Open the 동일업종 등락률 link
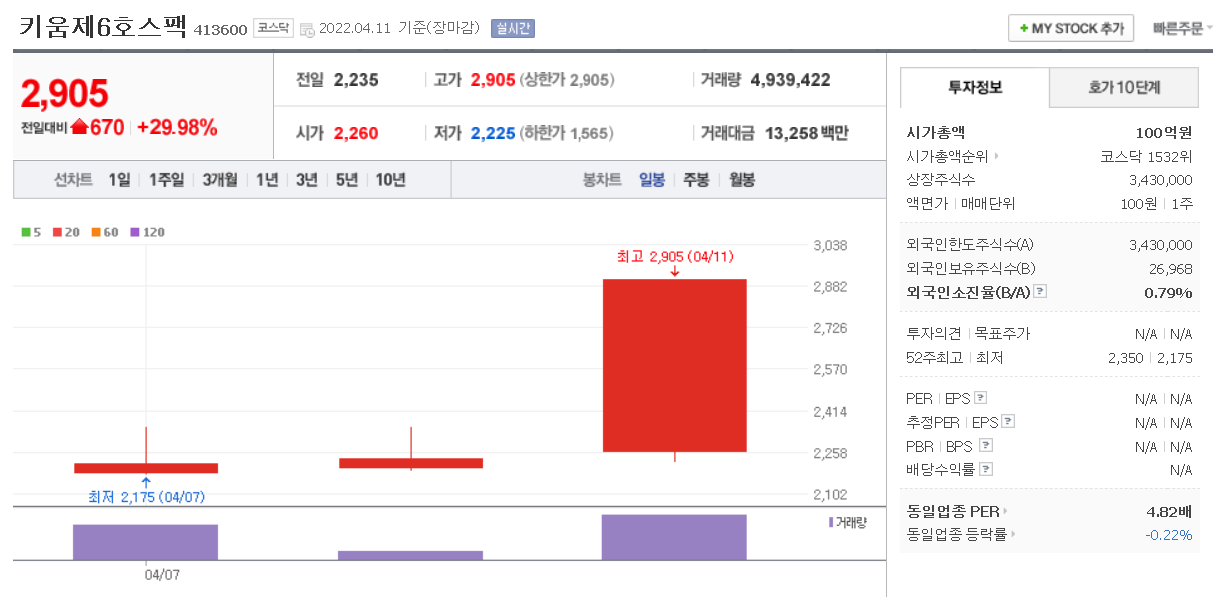Viewport: 1214px width, 597px height. [x=960, y=535]
